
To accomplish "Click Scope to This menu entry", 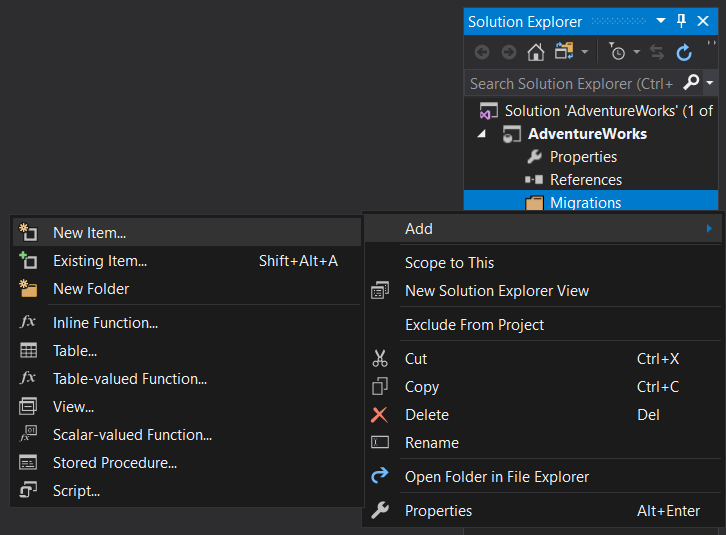I will (x=449, y=263).
